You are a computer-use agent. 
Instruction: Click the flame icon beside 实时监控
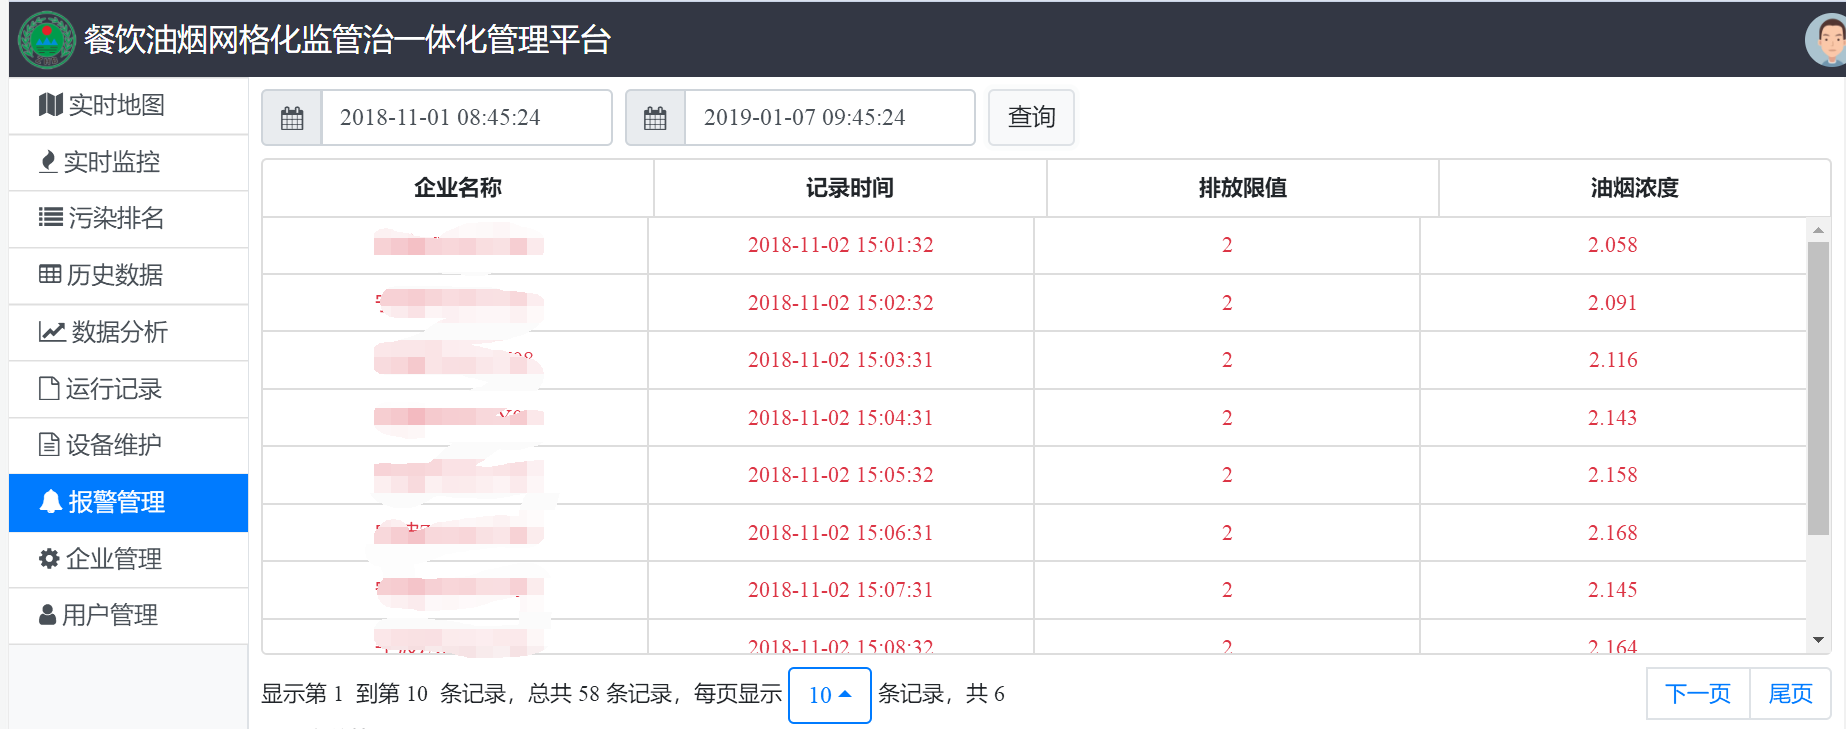coord(48,162)
